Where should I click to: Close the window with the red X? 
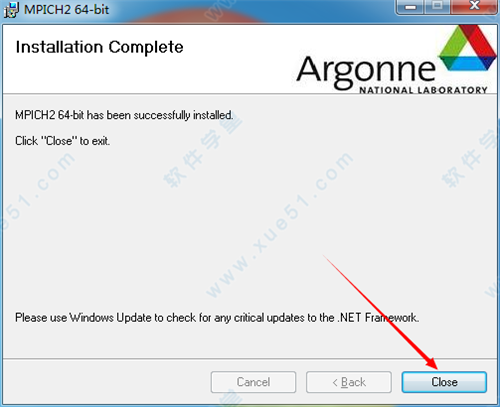pos(474,7)
